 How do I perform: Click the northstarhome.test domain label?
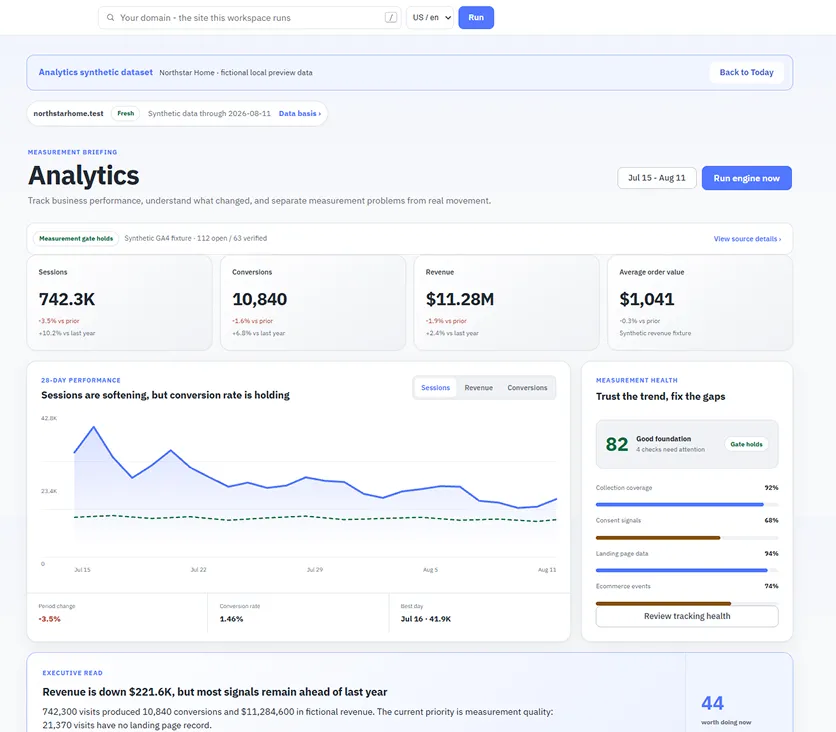tap(68, 114)
